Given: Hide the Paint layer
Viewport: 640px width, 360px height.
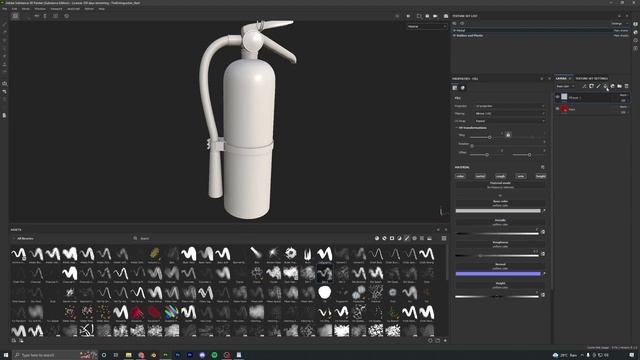Looking at the screenshot, I should pyautogui.click(x=558, y=109).
